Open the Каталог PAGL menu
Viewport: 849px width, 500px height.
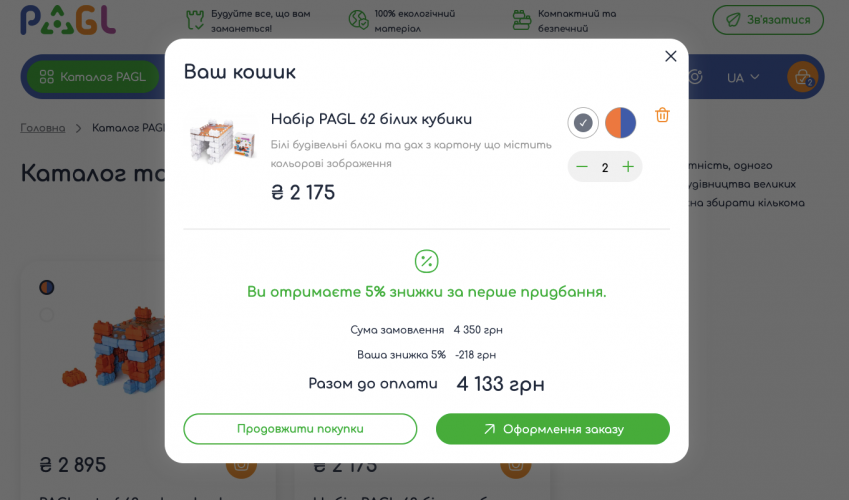click(93, 77)
